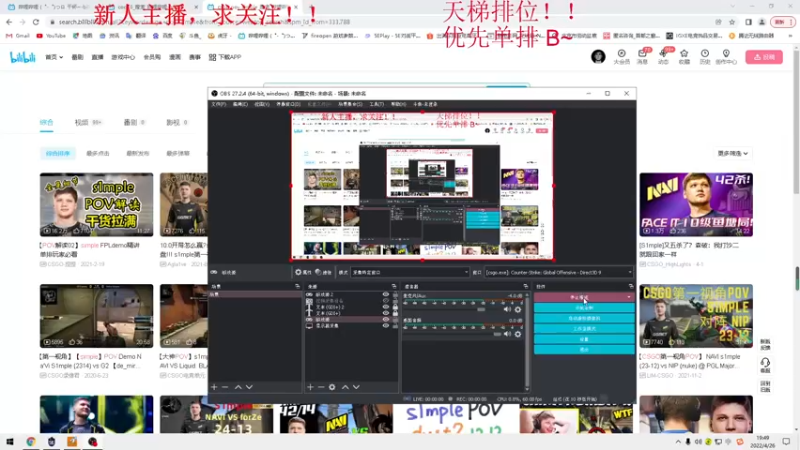Toggle visibility of 文本 (GDI+) 2 source
The image size is (800, 450).
[x=386, y=307]
